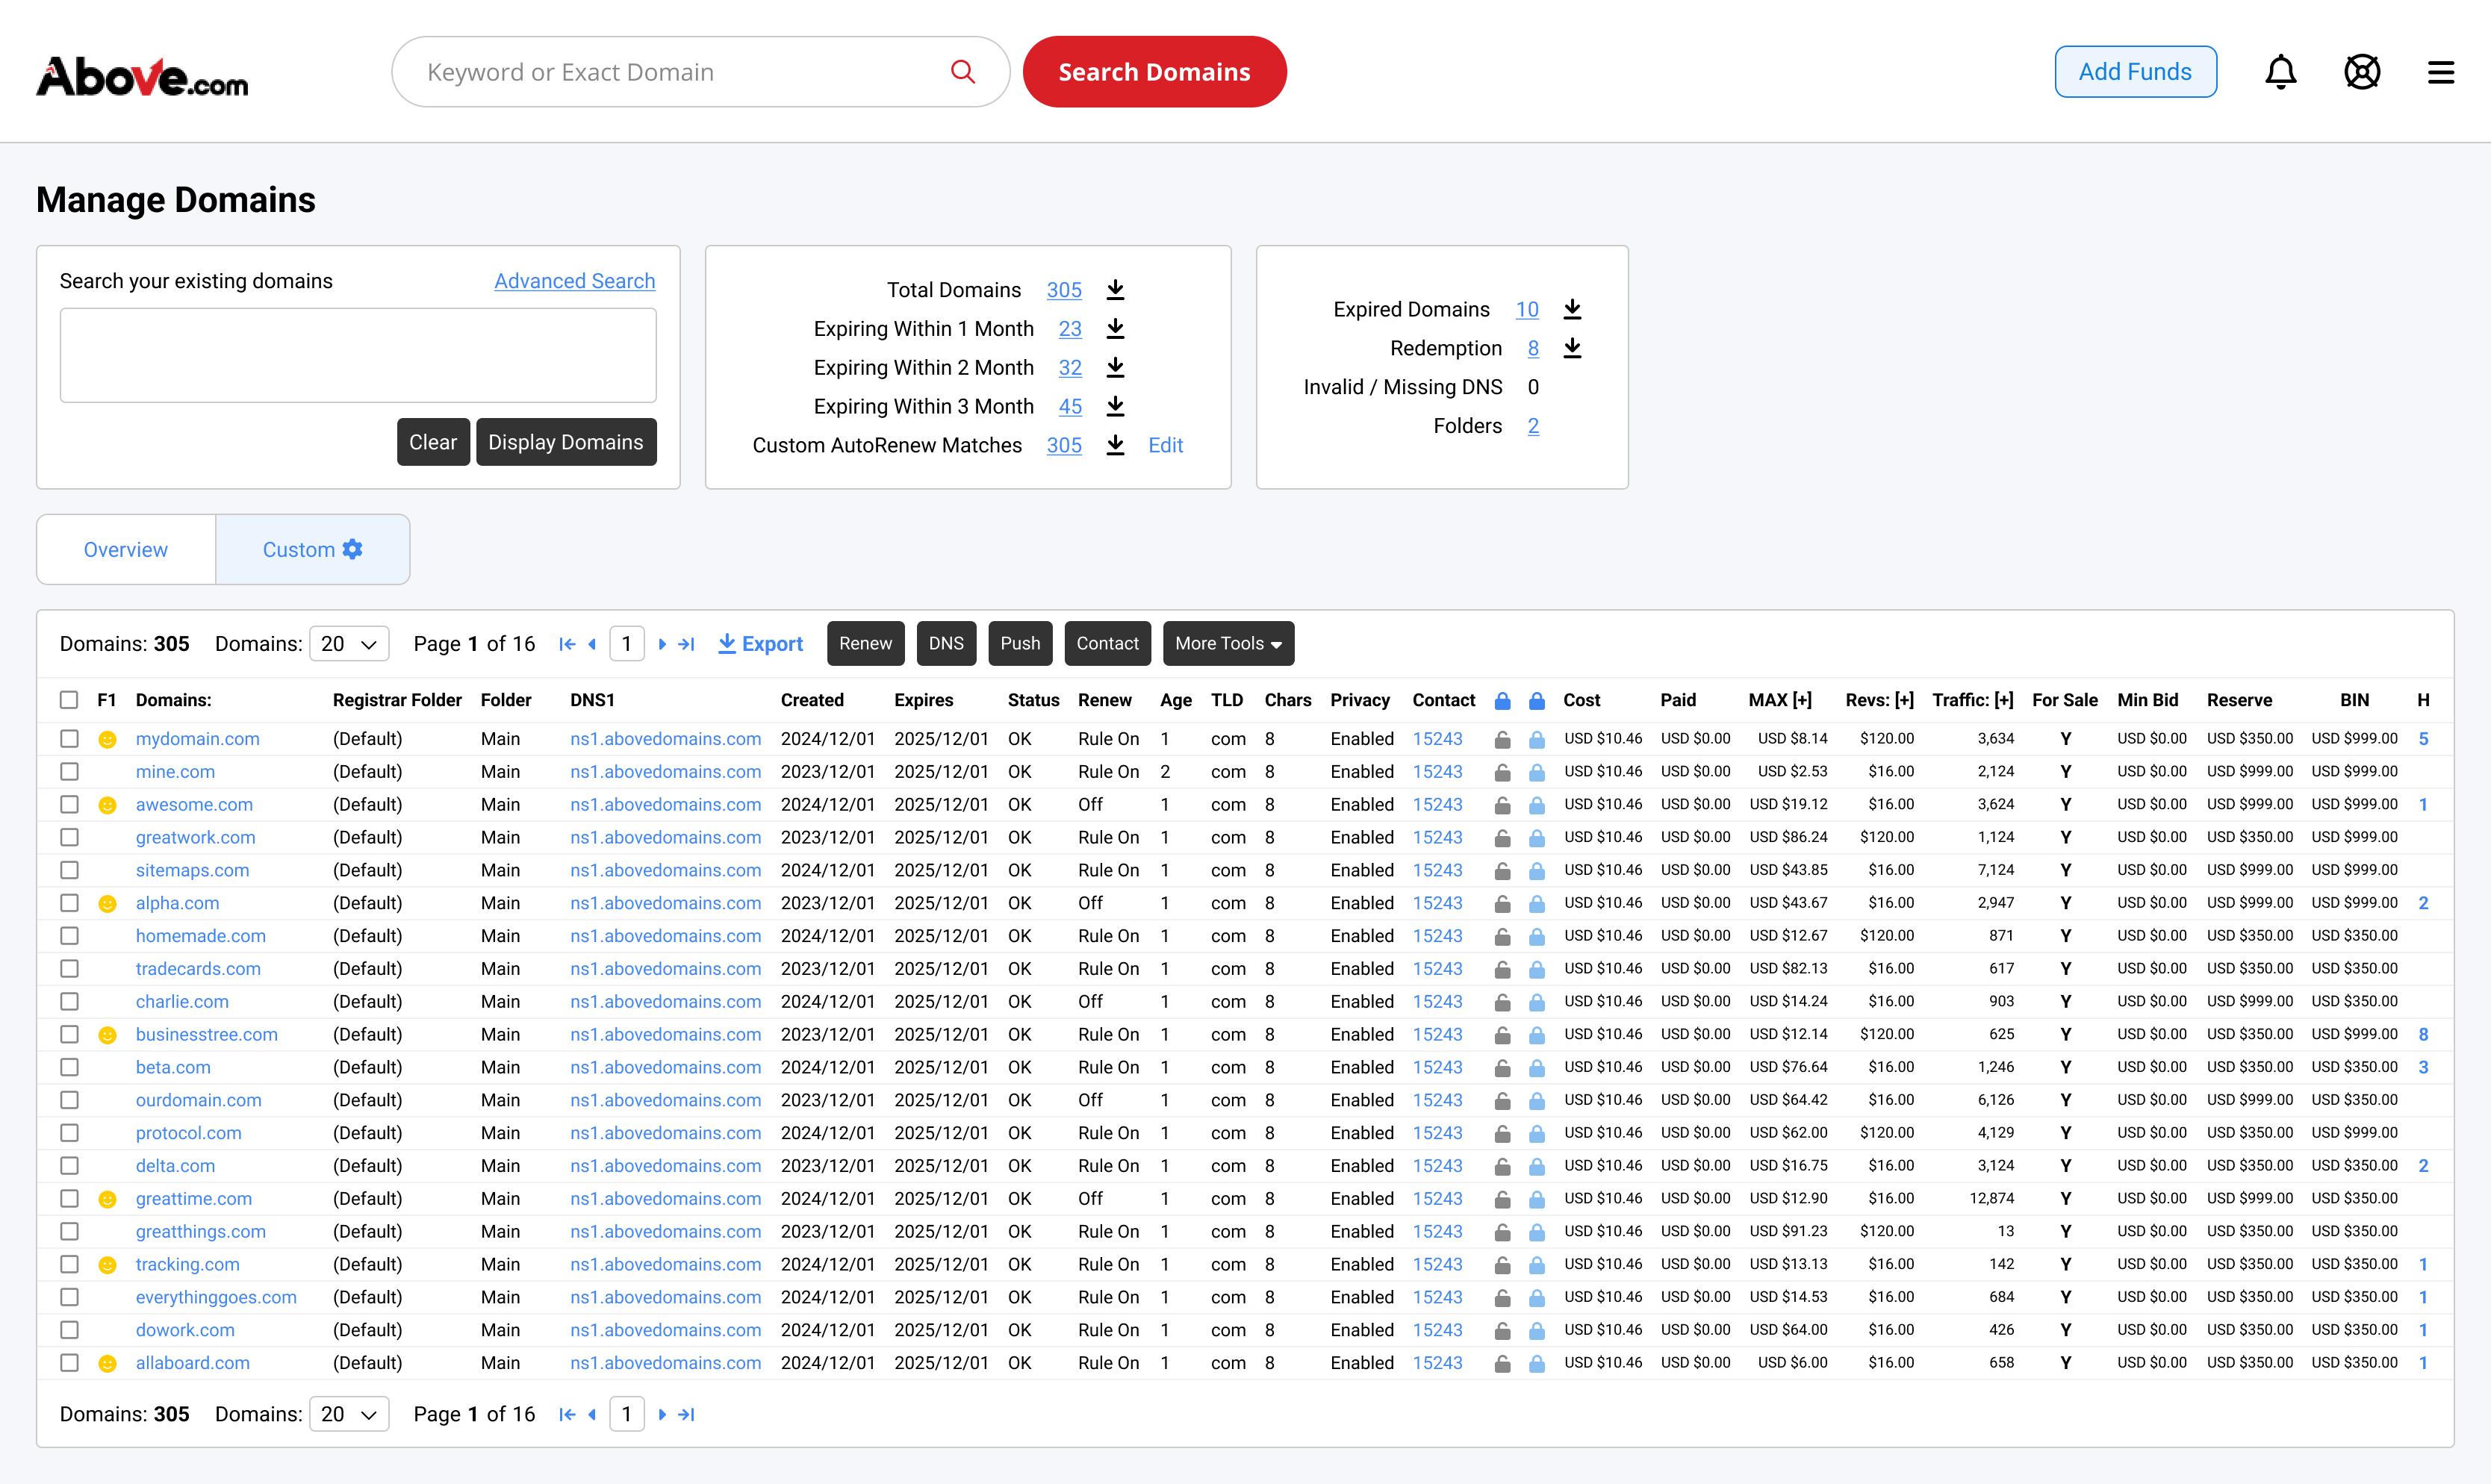This screenshot has height=1484, width=2491.
Task: Click the smiley icon beside awesome.com
Action: pyautogui.click(x=107, y=805)
